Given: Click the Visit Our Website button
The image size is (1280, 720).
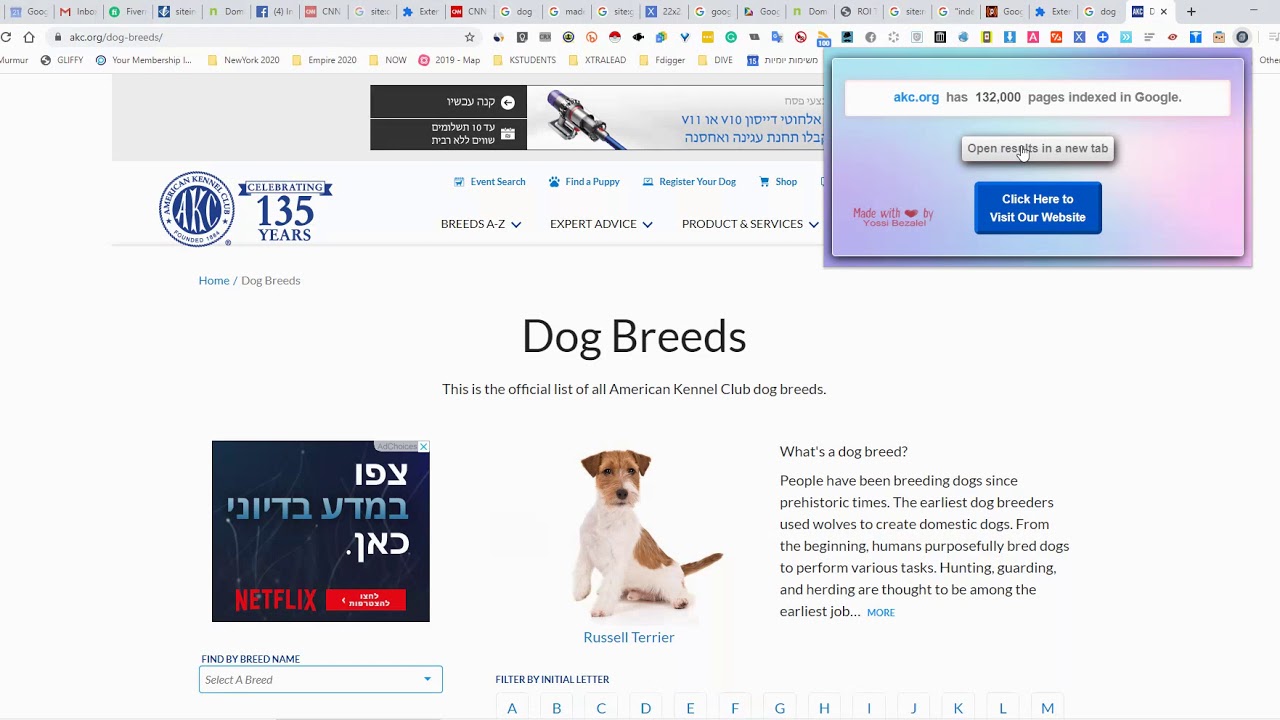Looking at the screenshot, I should click(1038, 208).
